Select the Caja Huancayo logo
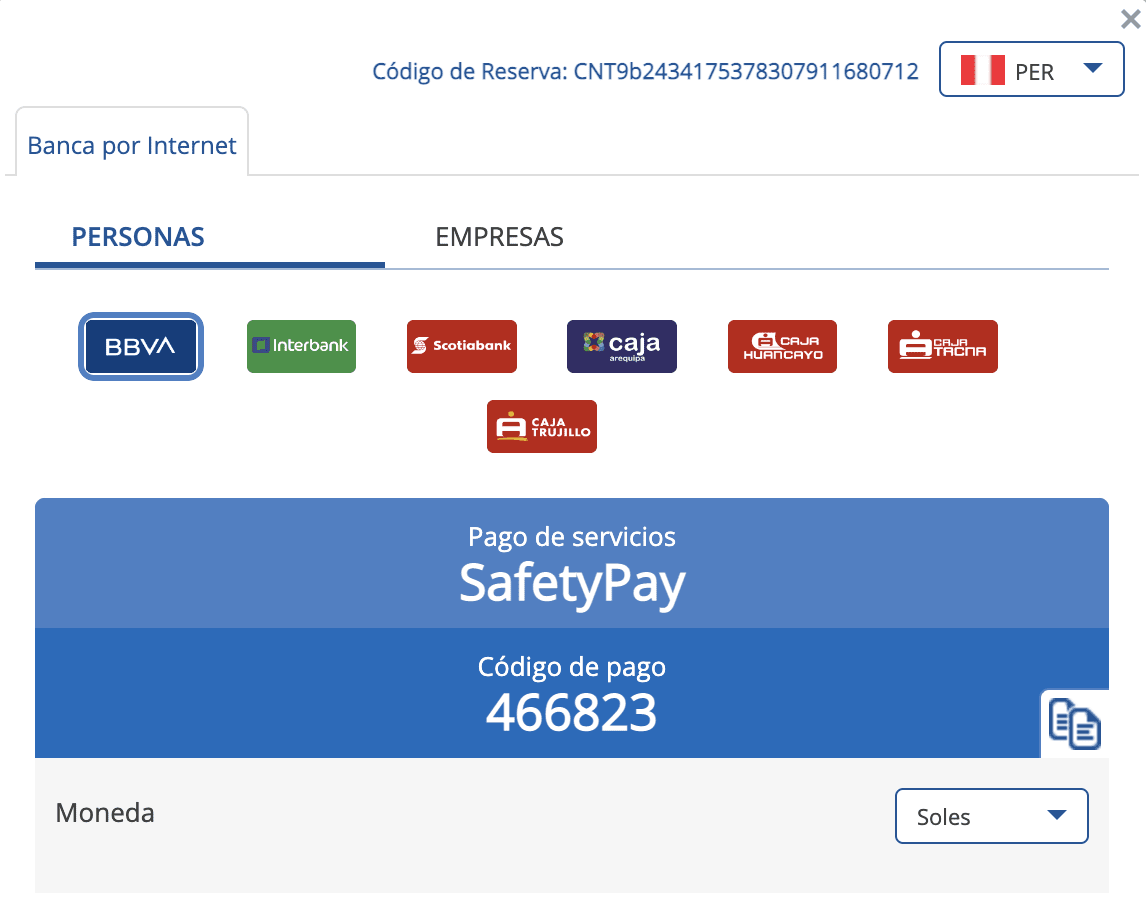1146x920 pixels. pyautogui.click(x=782, y=346)
